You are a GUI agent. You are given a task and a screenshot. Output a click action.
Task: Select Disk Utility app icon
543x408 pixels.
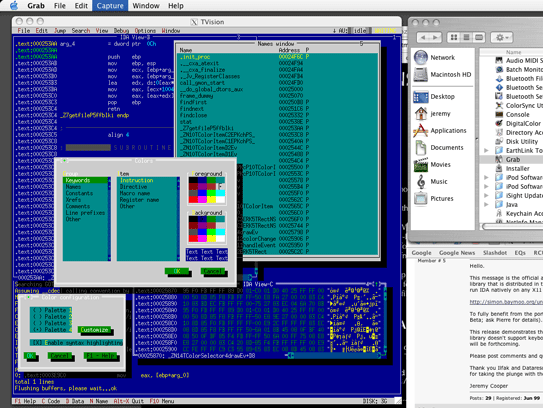[x=499, y=141]
